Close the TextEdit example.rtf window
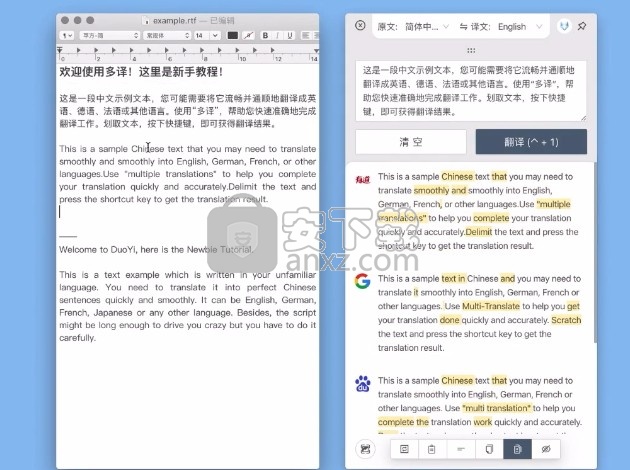The image size is (630, 470). coord(65,20)
